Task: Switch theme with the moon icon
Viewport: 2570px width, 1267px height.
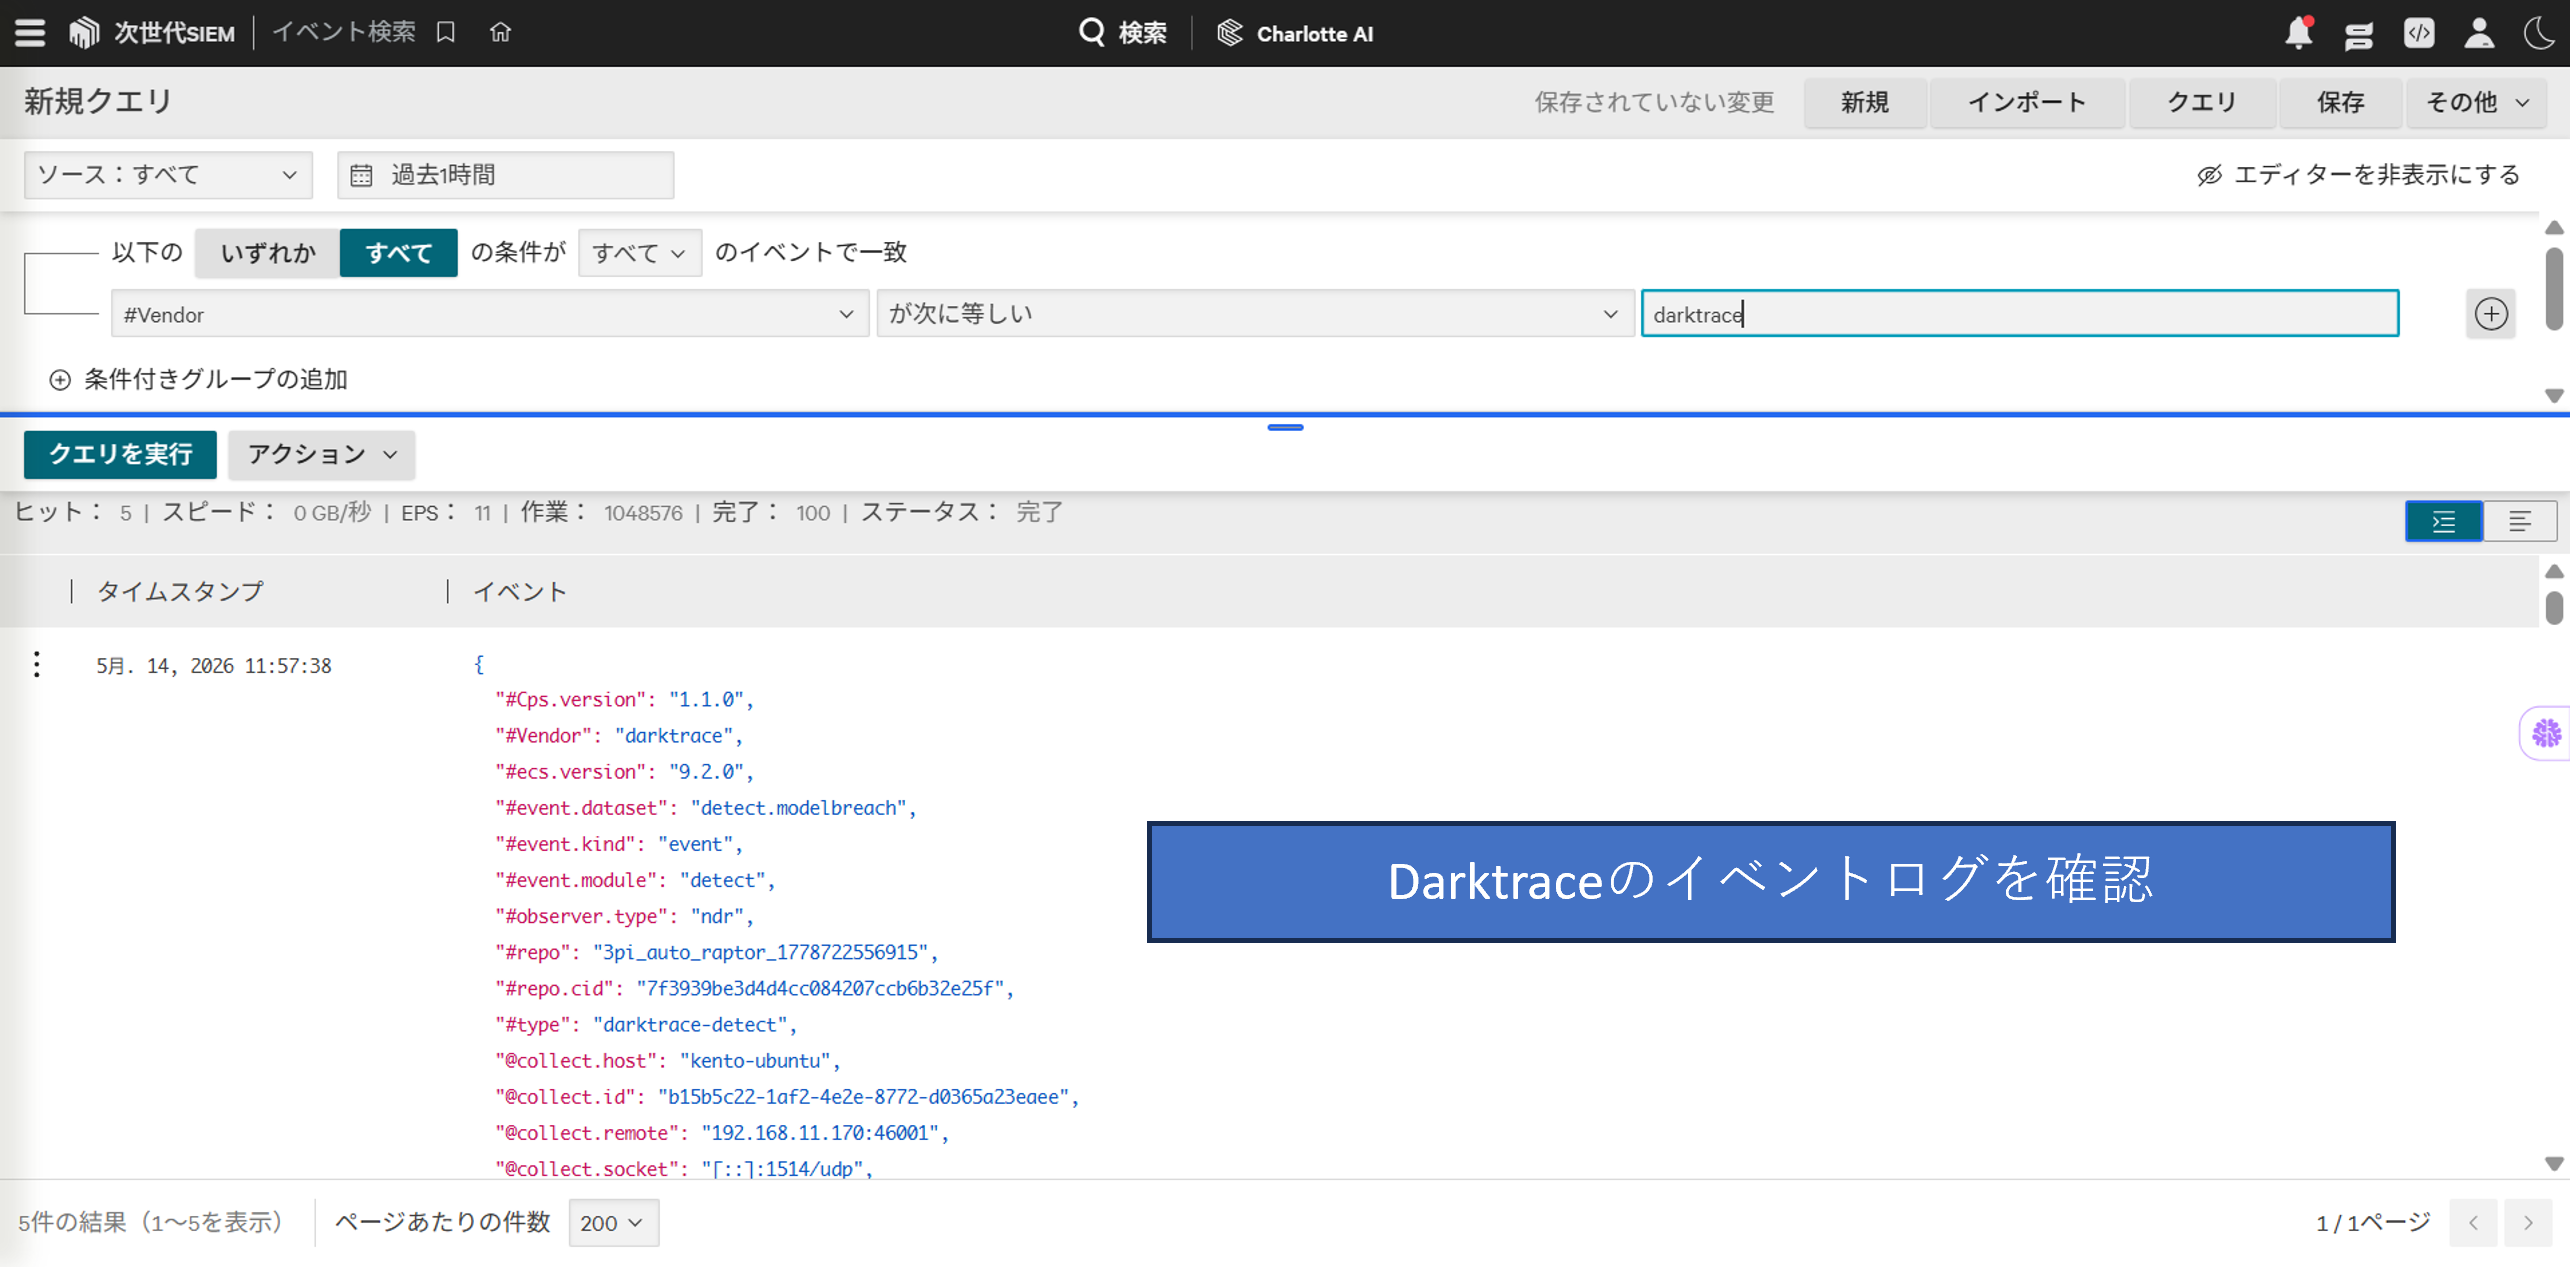Action: 2540,33
